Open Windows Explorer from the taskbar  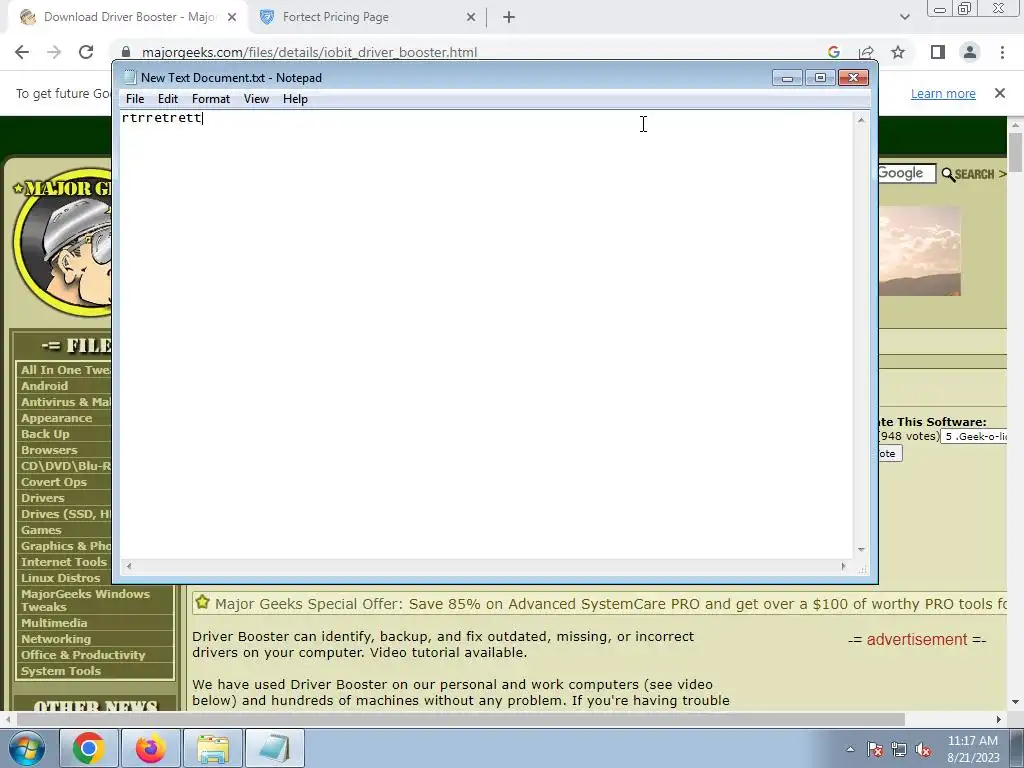point(213,748)
